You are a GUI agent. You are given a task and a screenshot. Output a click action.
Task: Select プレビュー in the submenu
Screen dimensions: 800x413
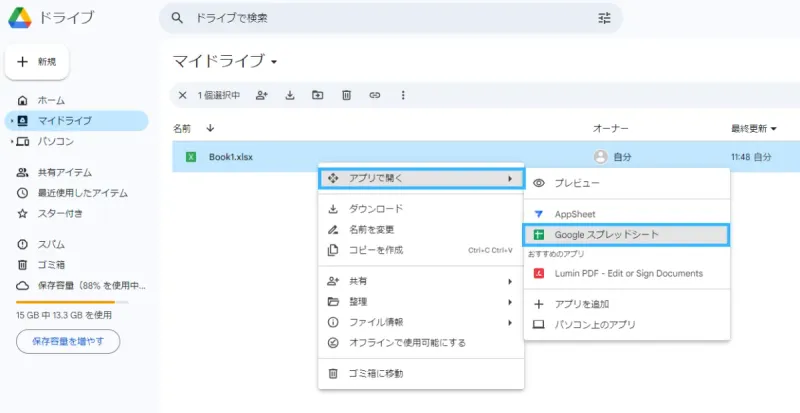[x=627, y=183]
